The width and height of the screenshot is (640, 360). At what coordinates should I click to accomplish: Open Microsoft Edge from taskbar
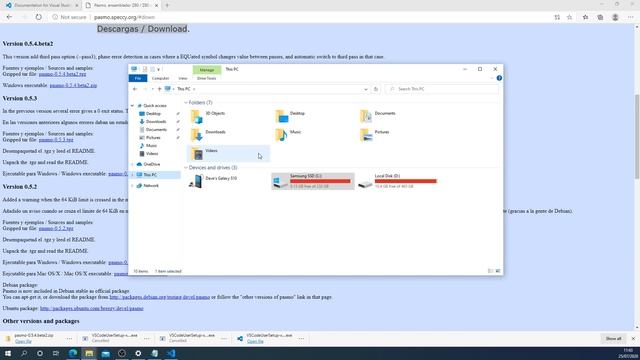click(73, 353)
